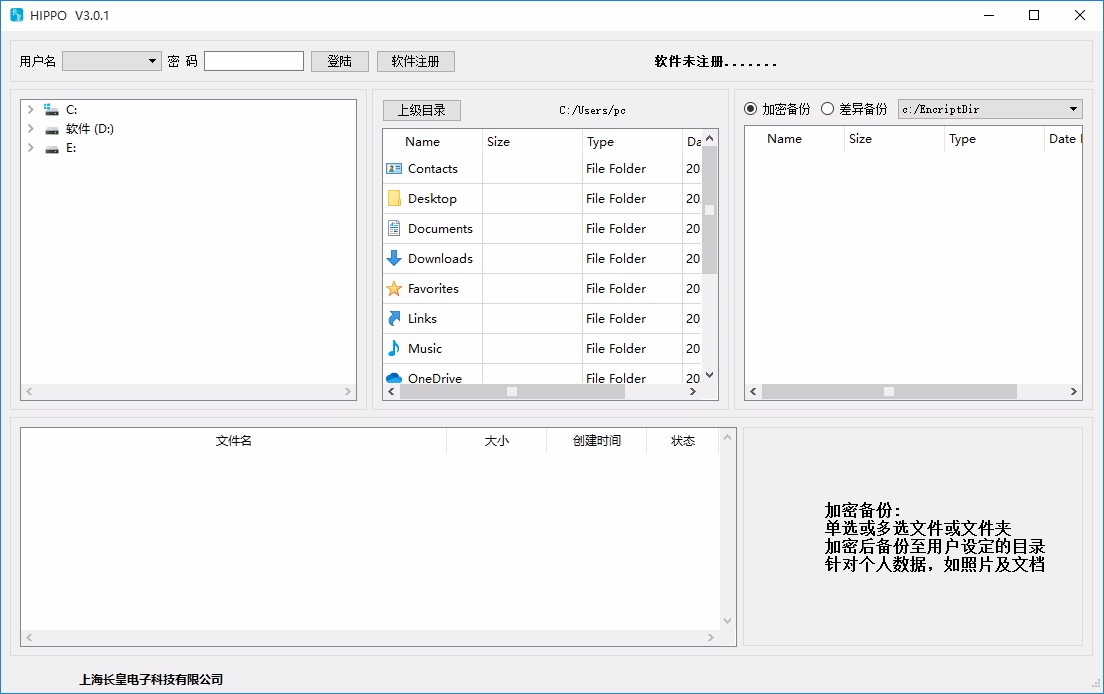Open the c:/EncriptDir backup directory dropdown
The image size is (1104, 694).
[990, 109]
